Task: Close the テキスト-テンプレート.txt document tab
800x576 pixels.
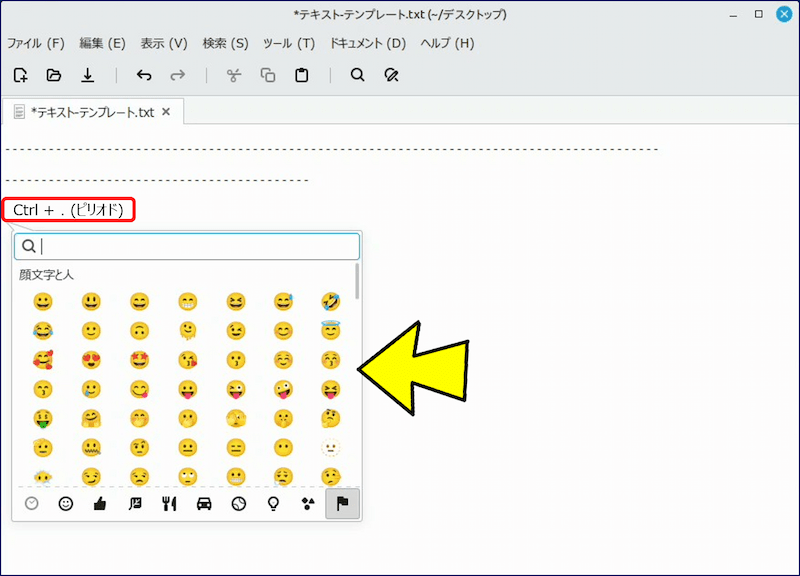Action: 166,113
